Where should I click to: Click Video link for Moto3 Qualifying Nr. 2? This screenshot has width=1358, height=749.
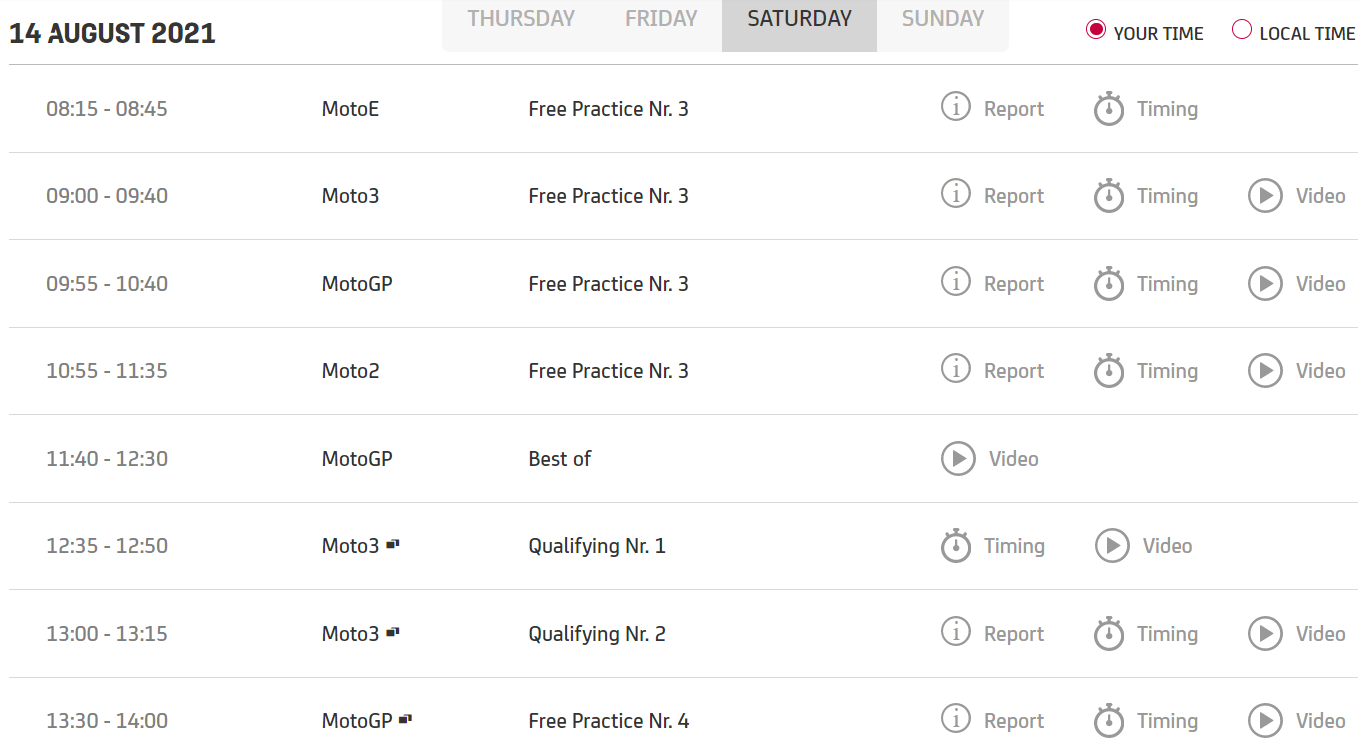(1320, 634)
